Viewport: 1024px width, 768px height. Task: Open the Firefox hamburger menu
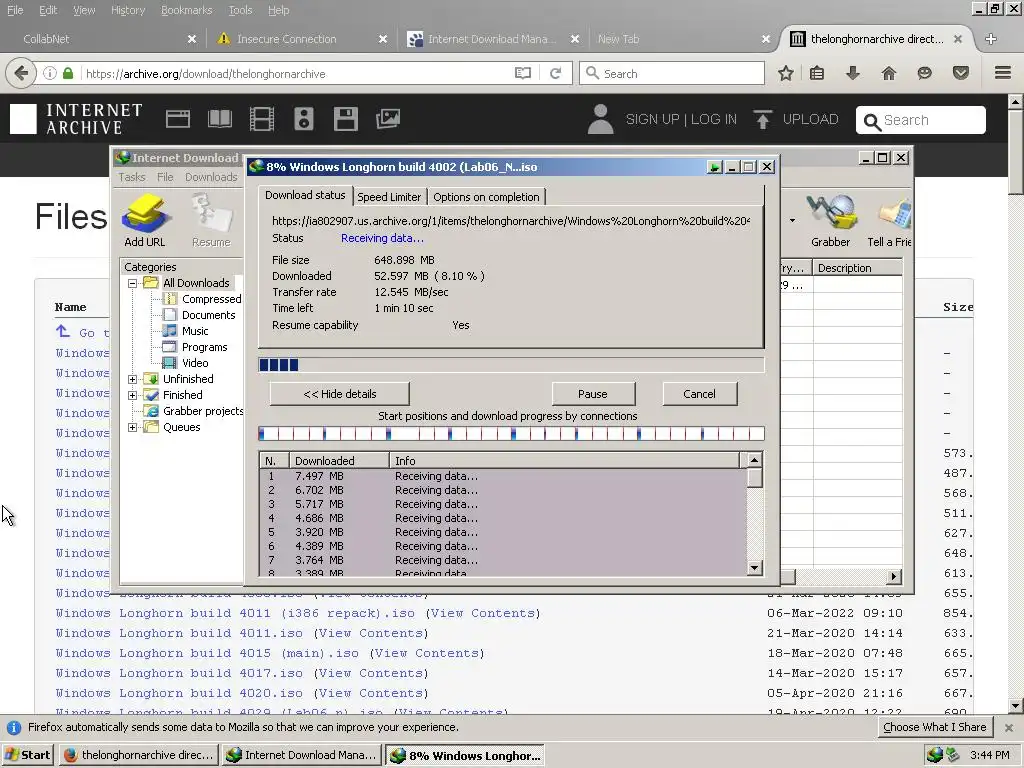[1003, 73]
